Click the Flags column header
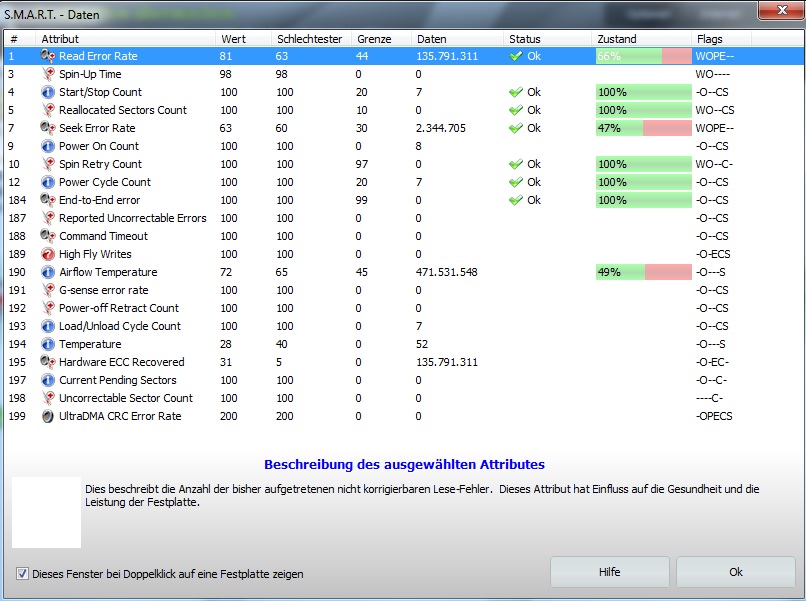 pos(721,39)
